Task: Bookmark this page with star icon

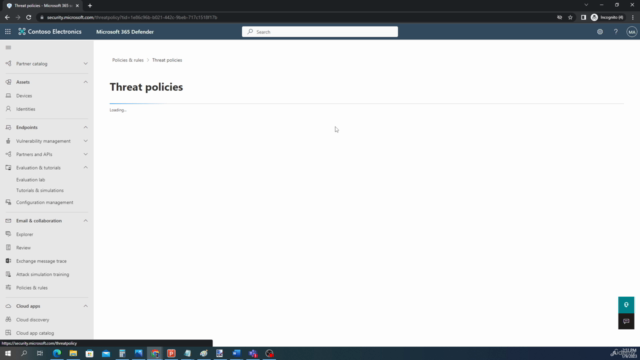Action: pyautogui.click(x=570, y=17)
